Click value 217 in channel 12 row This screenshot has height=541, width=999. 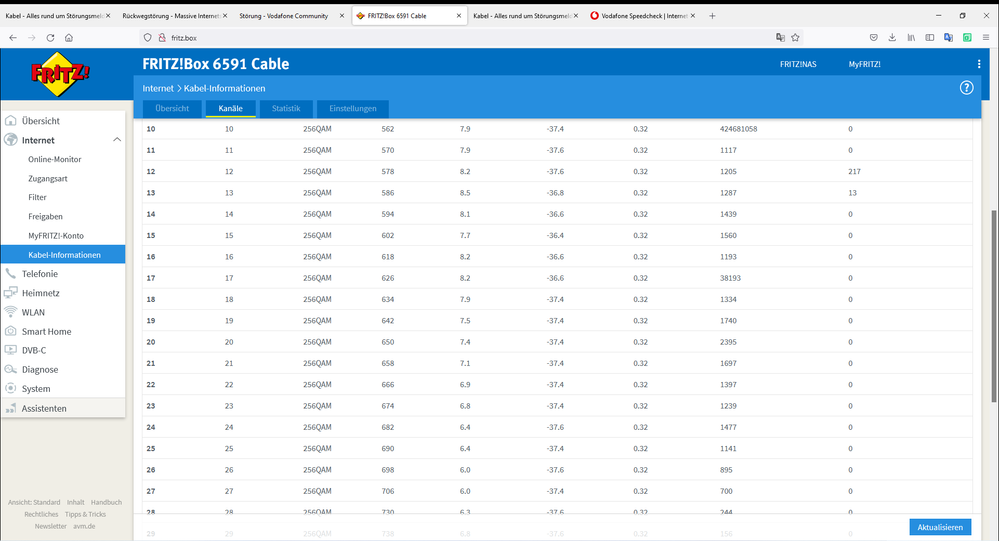854,171
